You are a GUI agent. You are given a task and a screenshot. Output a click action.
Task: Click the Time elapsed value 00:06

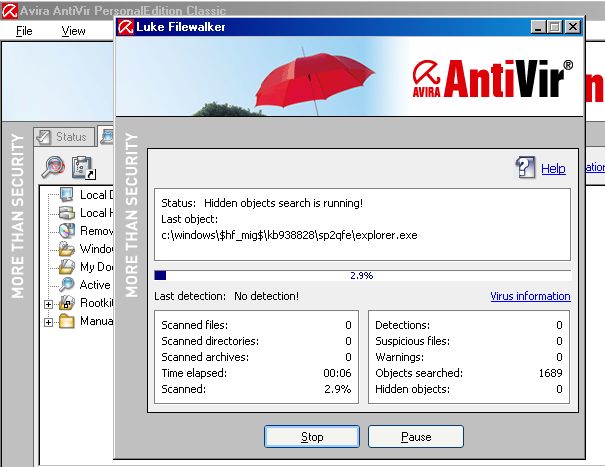point(337,373)
